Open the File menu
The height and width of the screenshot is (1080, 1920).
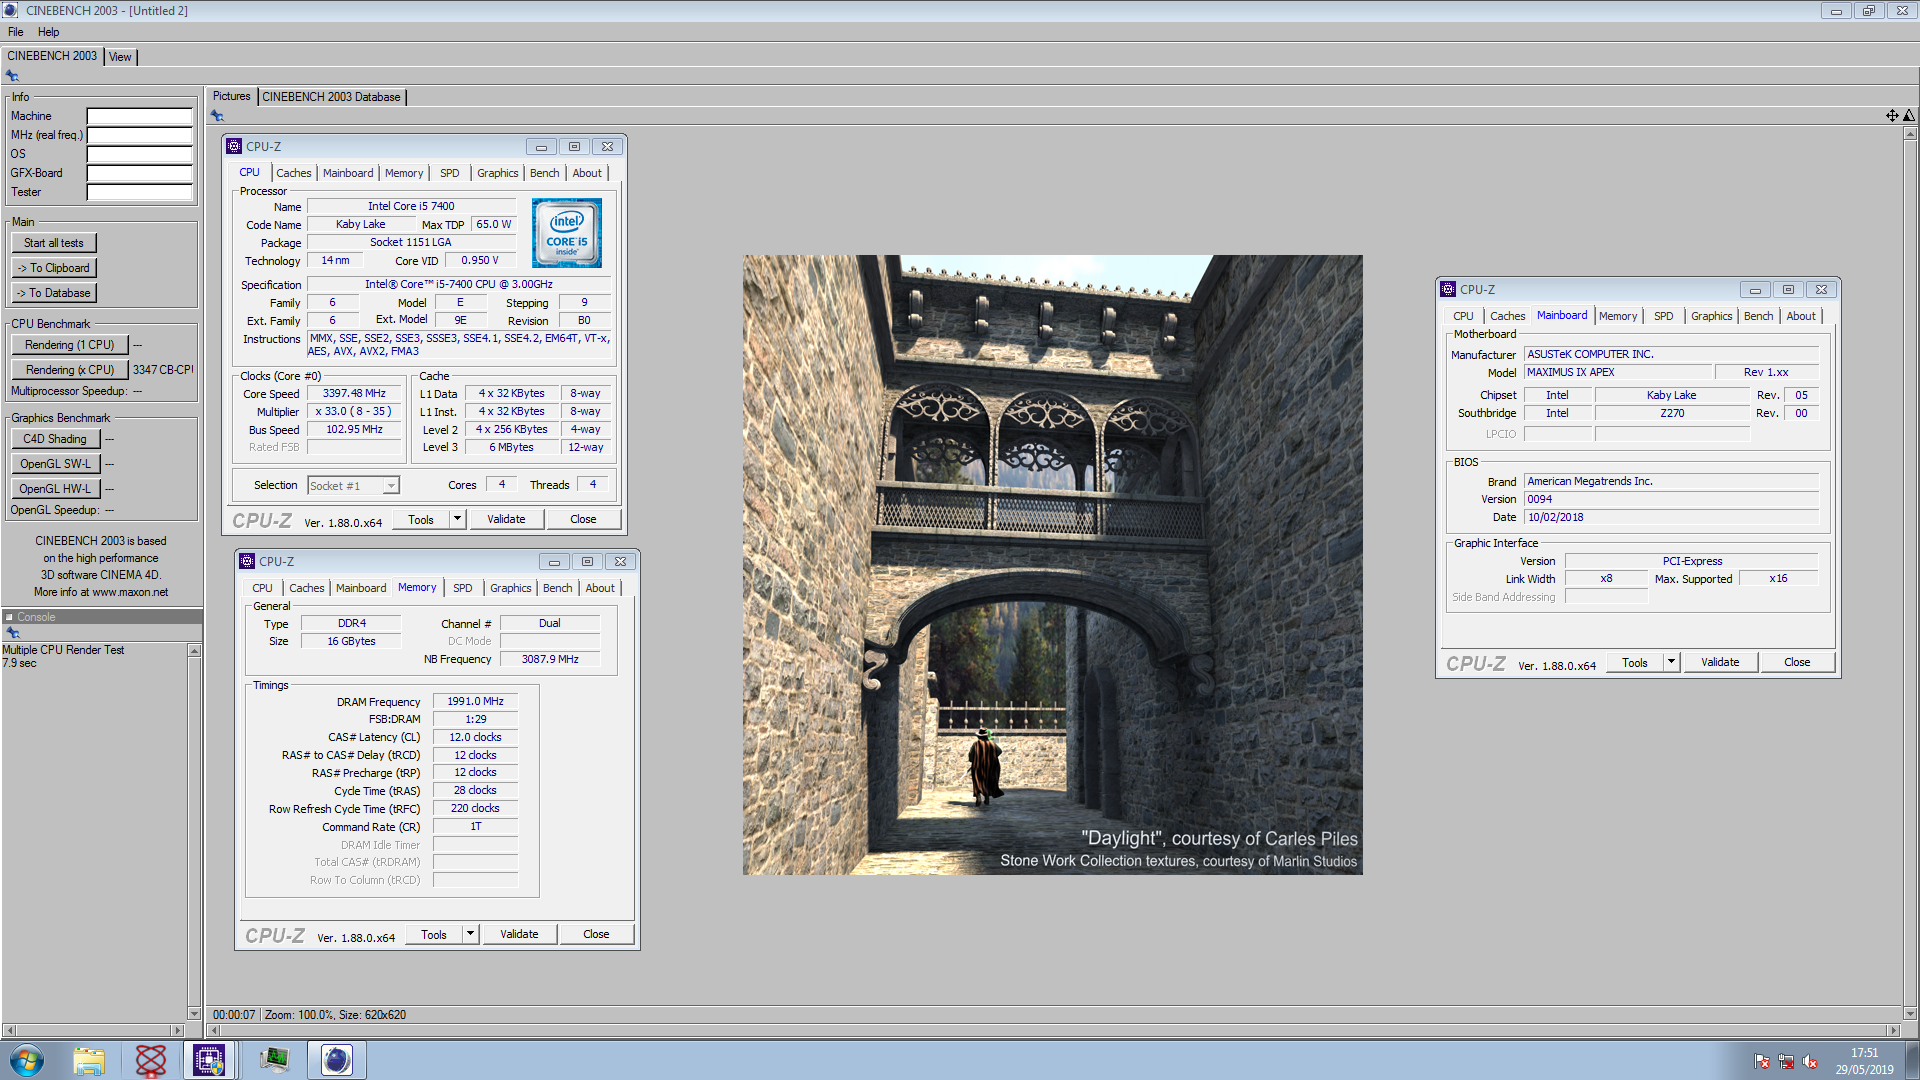point(16,32)
